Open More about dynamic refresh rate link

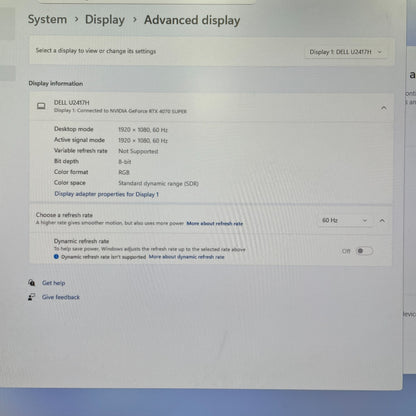pyautogui.click(x=186, y=257)
